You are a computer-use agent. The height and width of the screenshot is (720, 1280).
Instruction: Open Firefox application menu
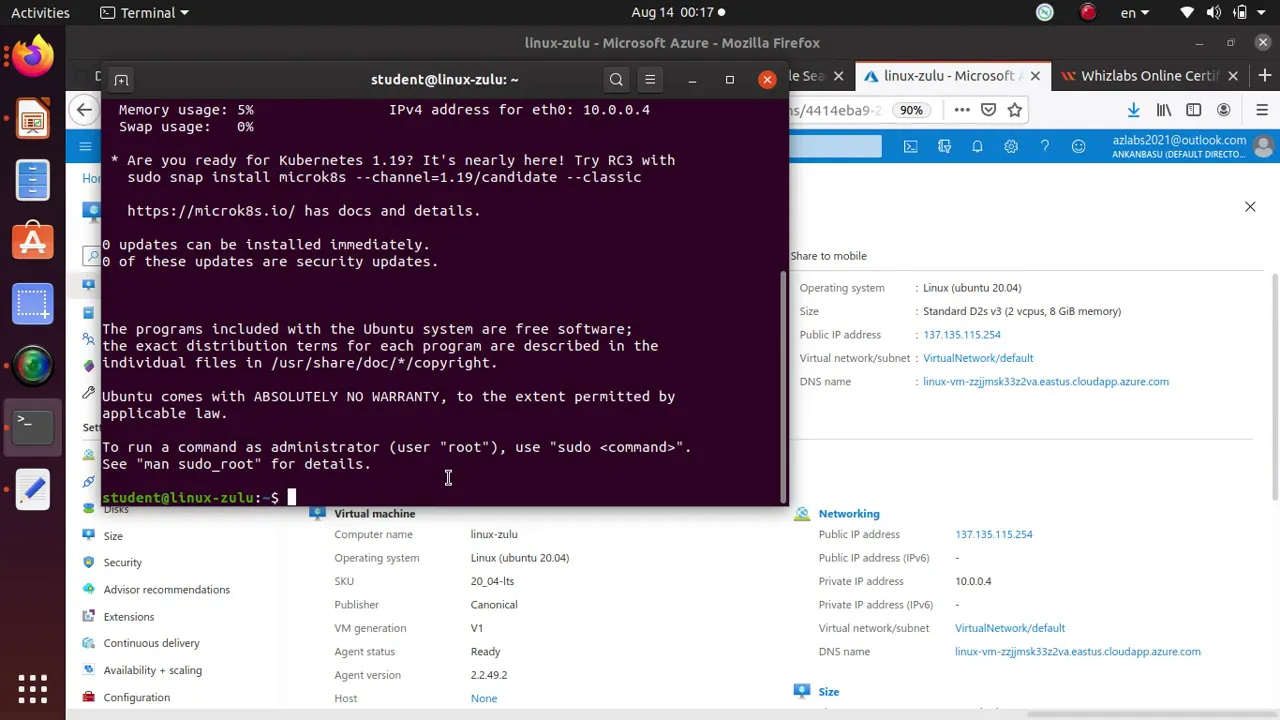tap(1262, 110)
